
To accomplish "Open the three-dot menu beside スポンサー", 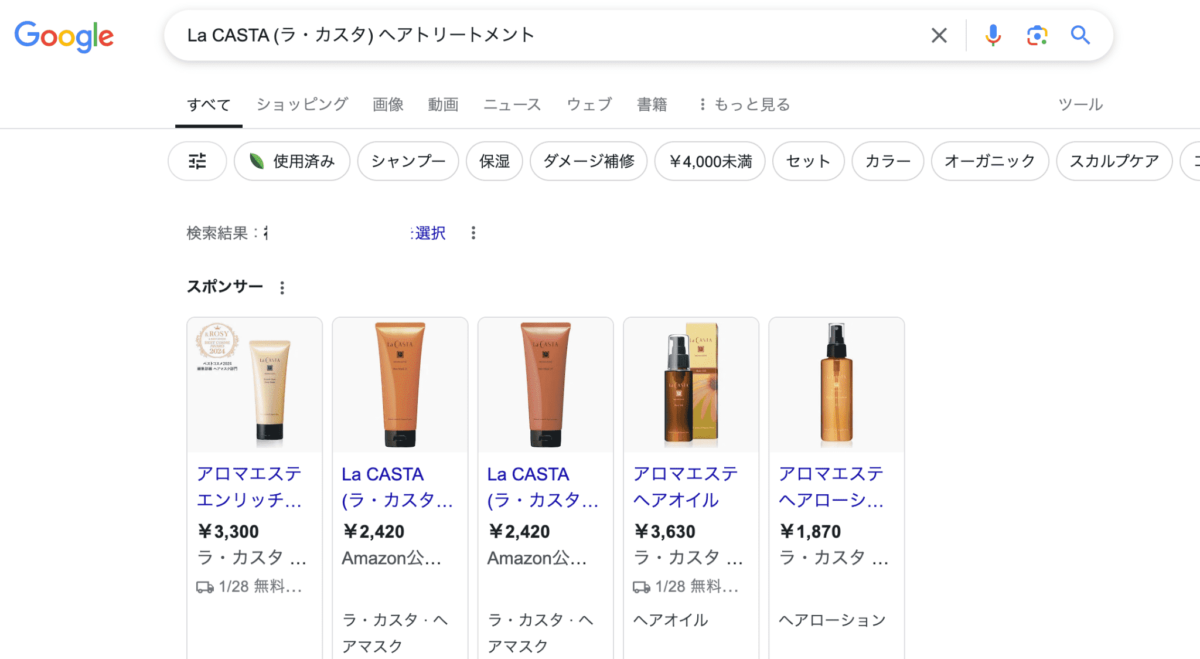I will [282, 288].
